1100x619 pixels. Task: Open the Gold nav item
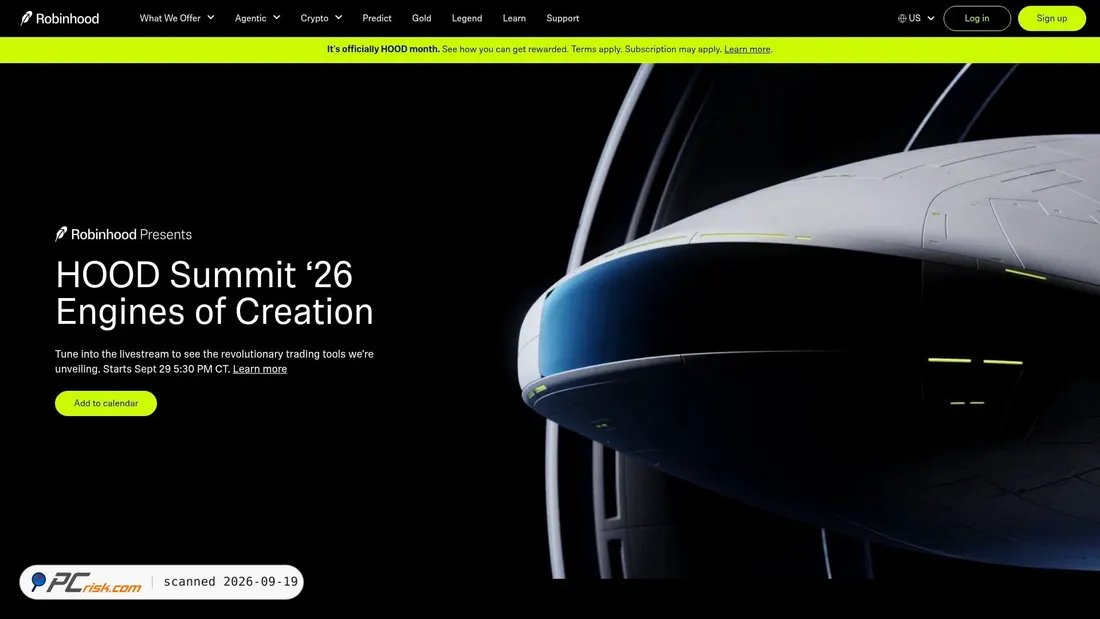click(422, 18)
